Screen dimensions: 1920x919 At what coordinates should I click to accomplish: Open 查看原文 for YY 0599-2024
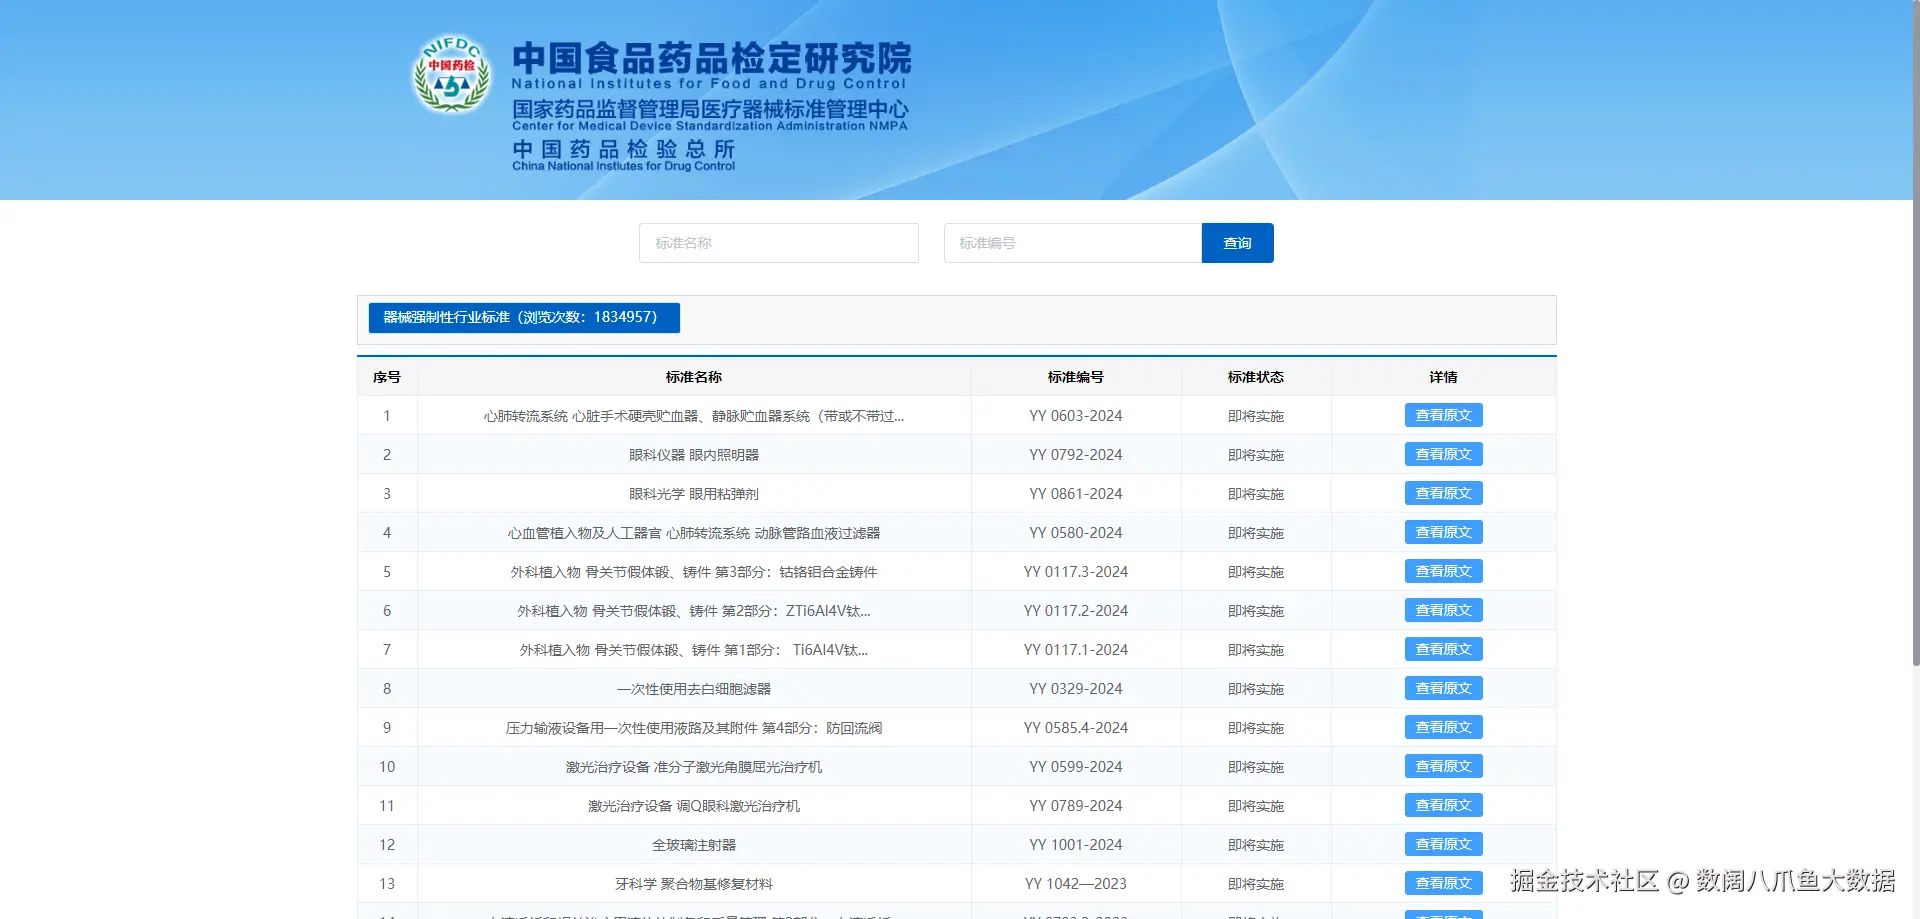[1443, 766]
